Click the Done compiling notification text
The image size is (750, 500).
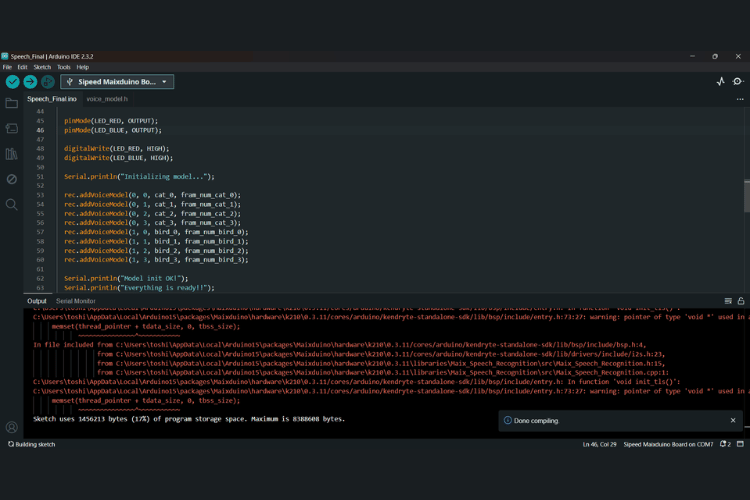click(x=536, y=421)
